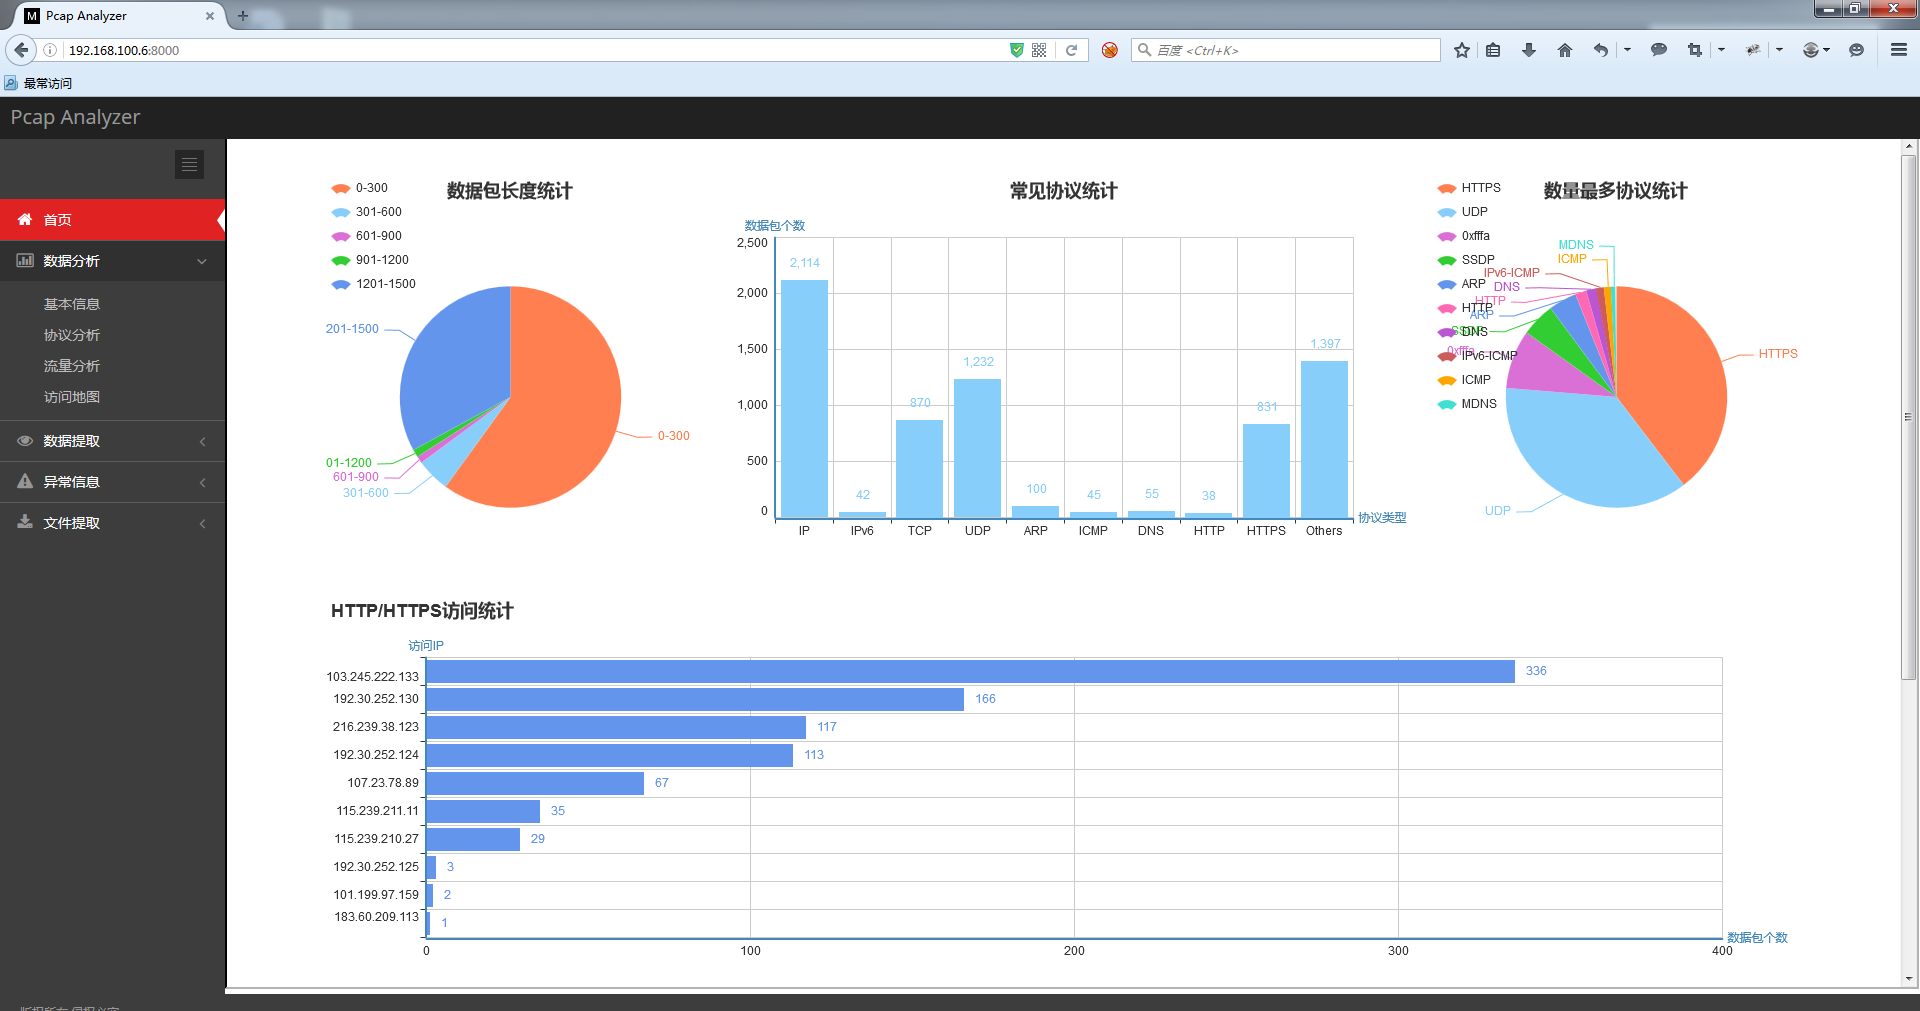Screen dimensions: 1920x1011
Task: Open the 访问地图 page
Action: [71, 397]
